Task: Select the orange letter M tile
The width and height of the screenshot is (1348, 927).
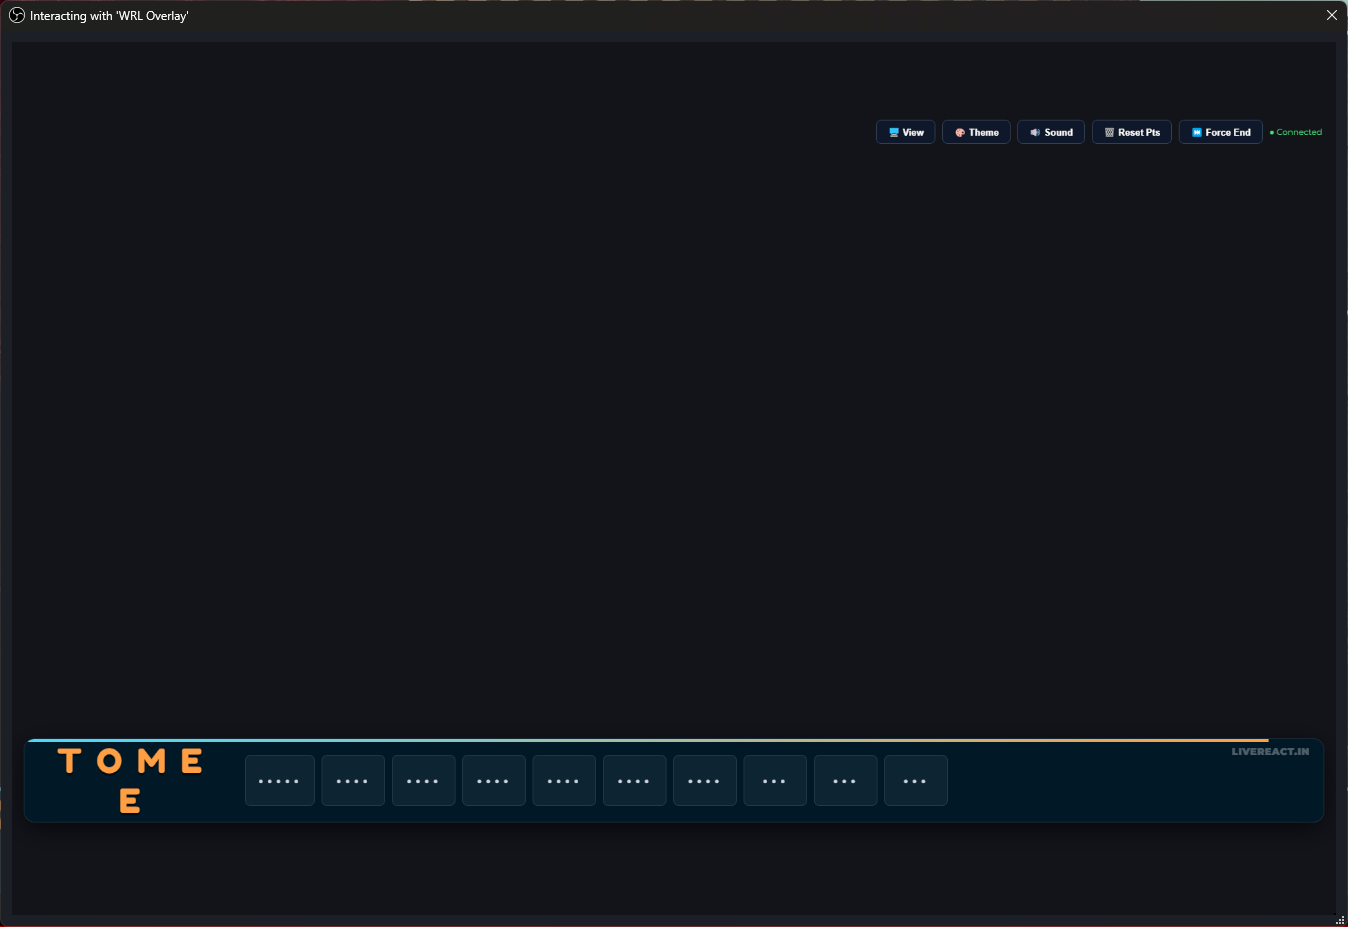Action: coord(152,761)
